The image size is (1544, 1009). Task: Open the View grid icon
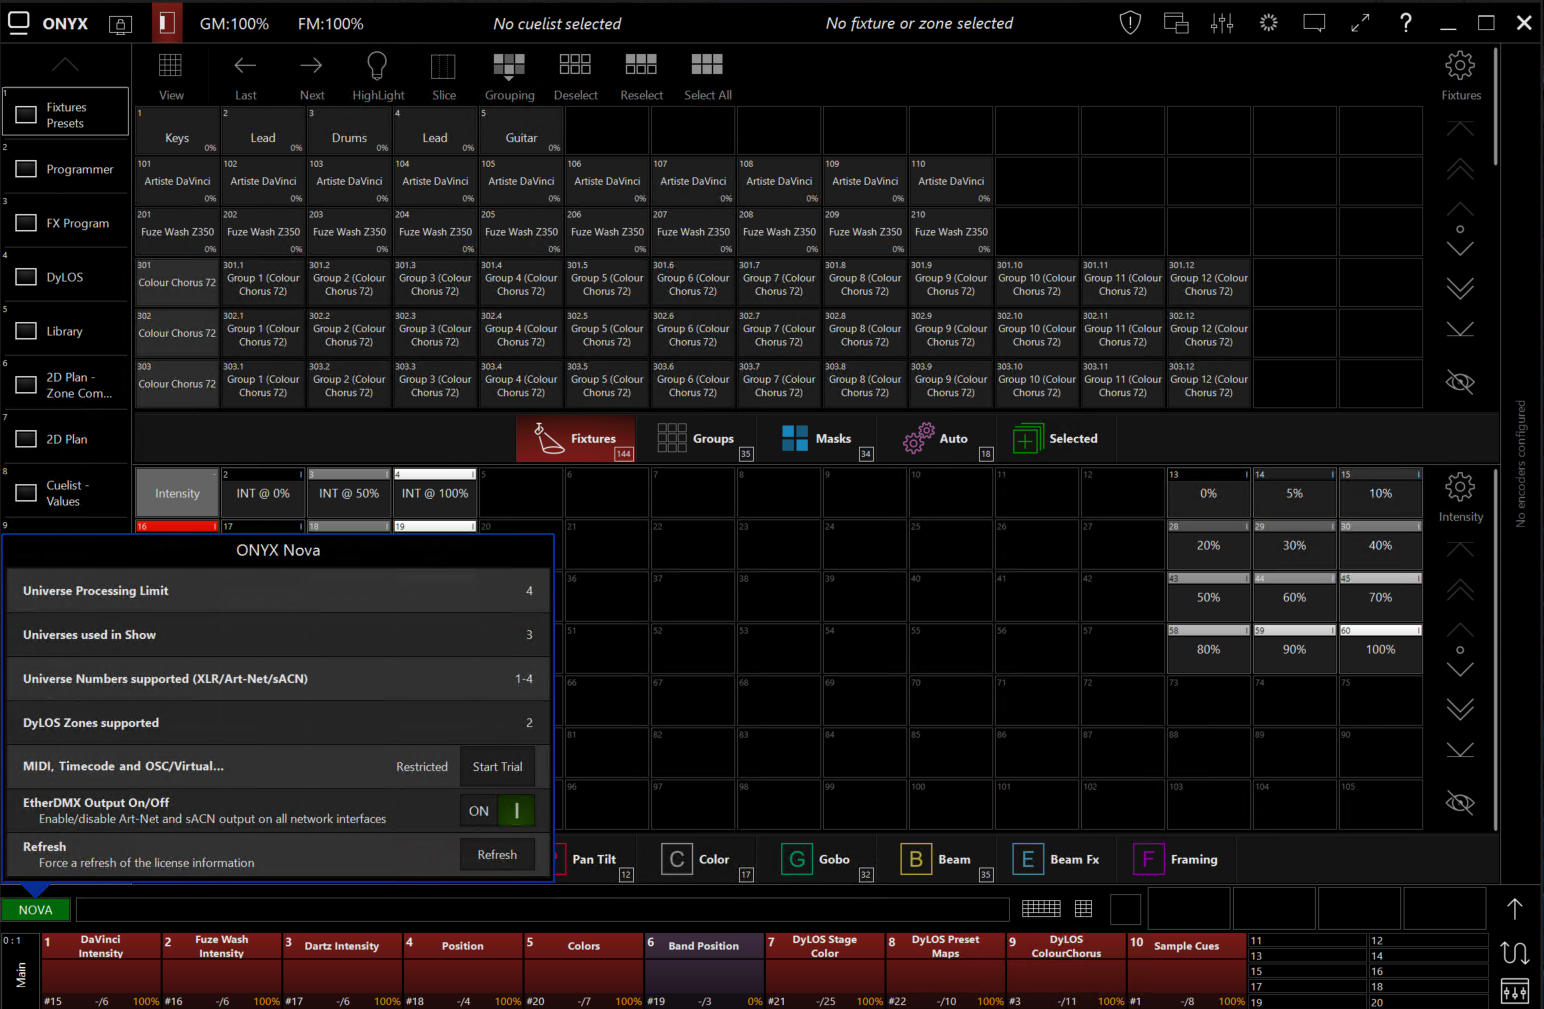click(x=171, y=66)
